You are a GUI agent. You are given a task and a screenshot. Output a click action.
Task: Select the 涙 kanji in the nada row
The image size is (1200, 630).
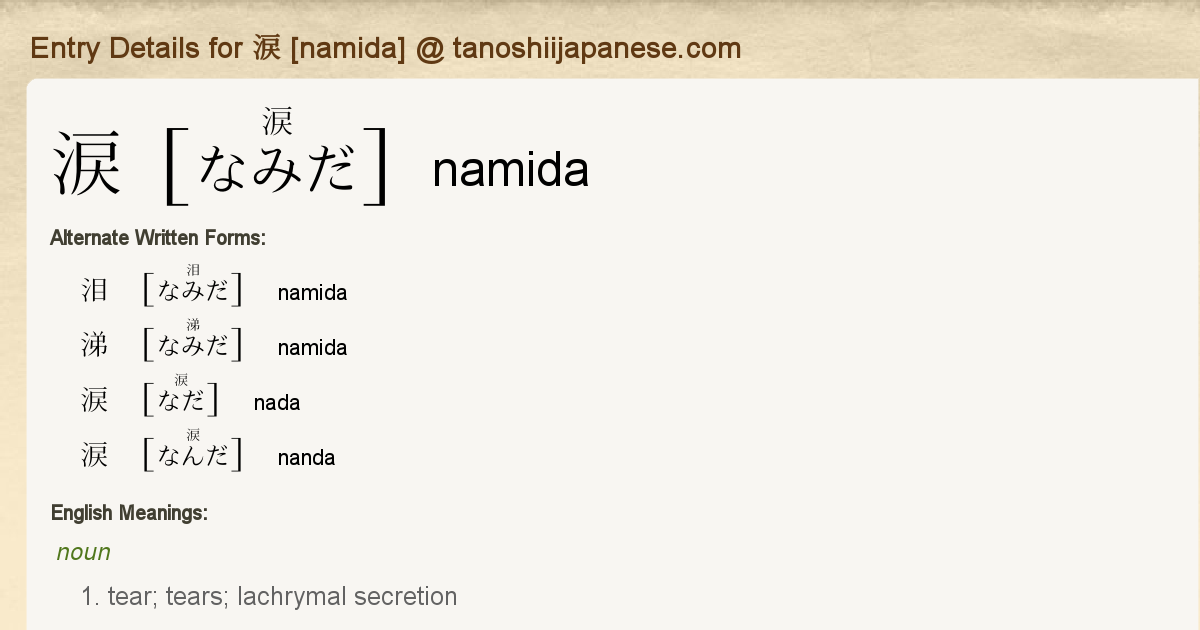94,401
